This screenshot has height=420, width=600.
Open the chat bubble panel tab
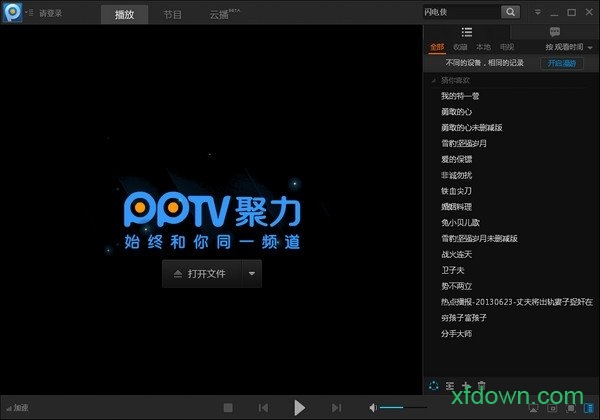[x=554, y=32]
